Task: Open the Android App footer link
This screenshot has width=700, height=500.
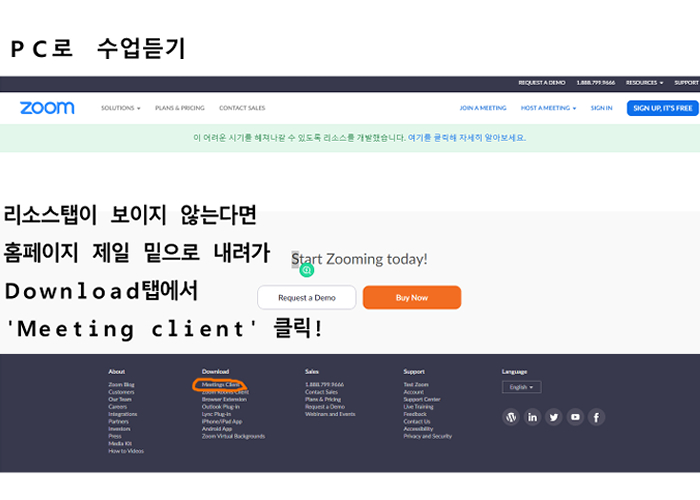Action: [x=217, y=429]
